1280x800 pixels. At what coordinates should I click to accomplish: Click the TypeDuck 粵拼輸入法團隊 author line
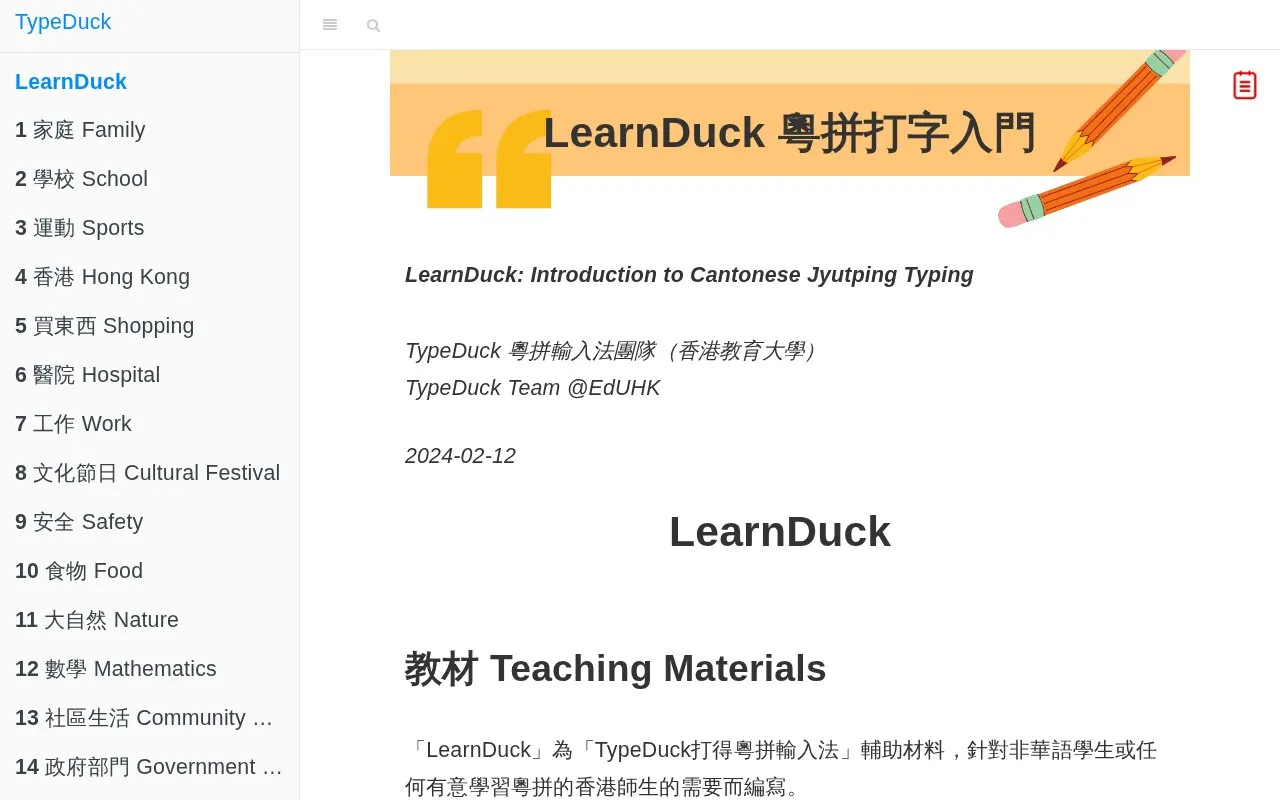611,351
